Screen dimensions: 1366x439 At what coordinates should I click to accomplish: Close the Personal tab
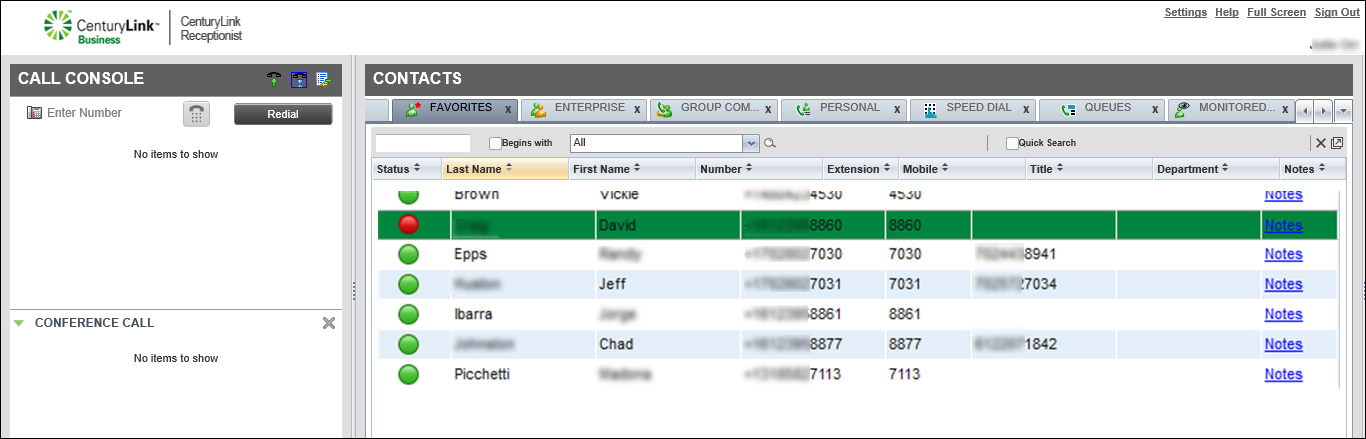tap(897, 109)
